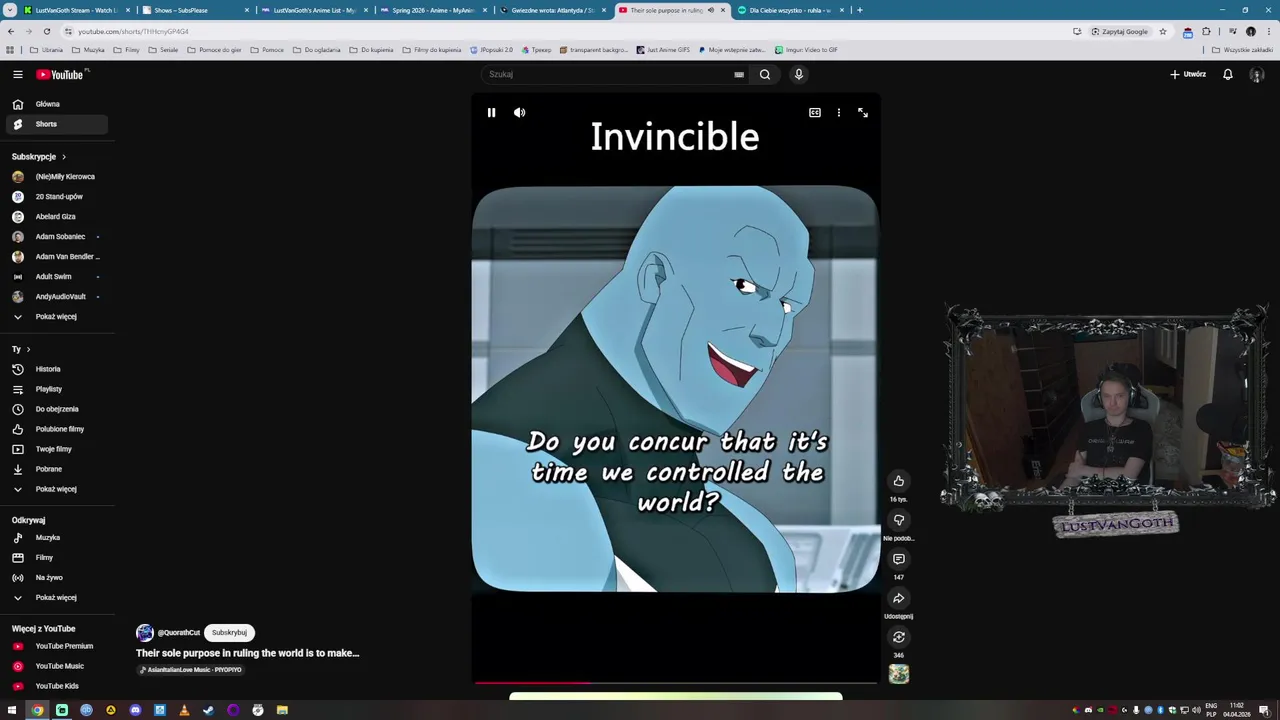Open Playlisty in the sidebar
Image resolution: width=1280 pixels, height=720 pixels.
pos(57,389)
